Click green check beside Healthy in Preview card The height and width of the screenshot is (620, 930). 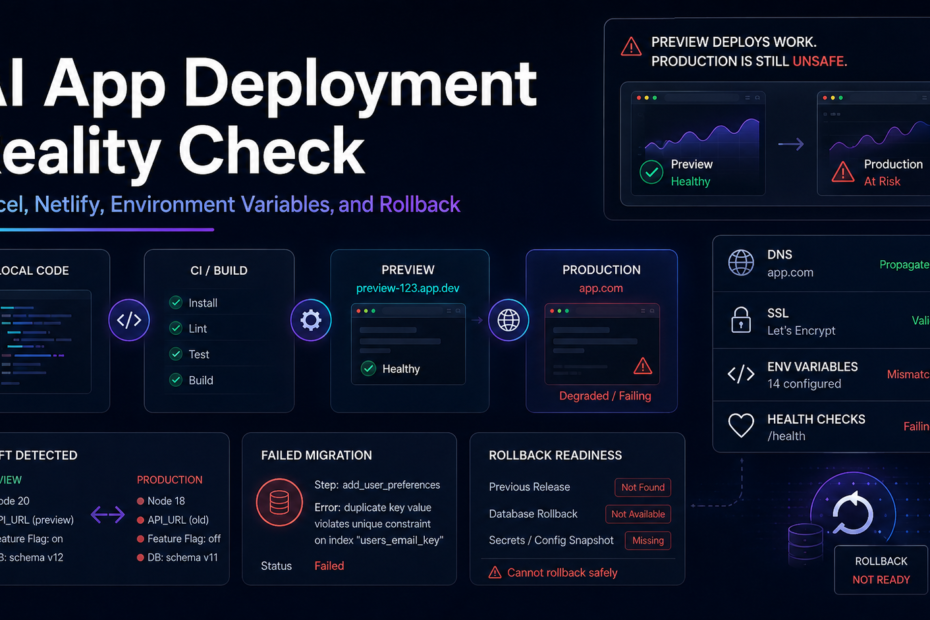[x=368, y=368]
